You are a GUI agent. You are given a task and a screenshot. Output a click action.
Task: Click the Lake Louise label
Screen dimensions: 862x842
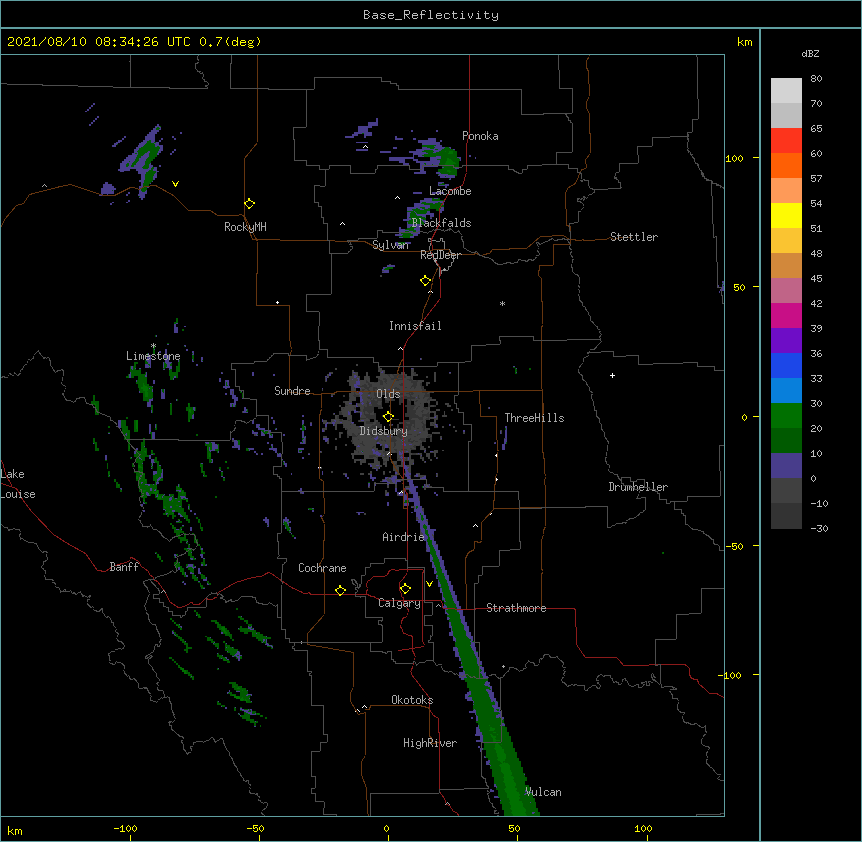tap(18, 484)
